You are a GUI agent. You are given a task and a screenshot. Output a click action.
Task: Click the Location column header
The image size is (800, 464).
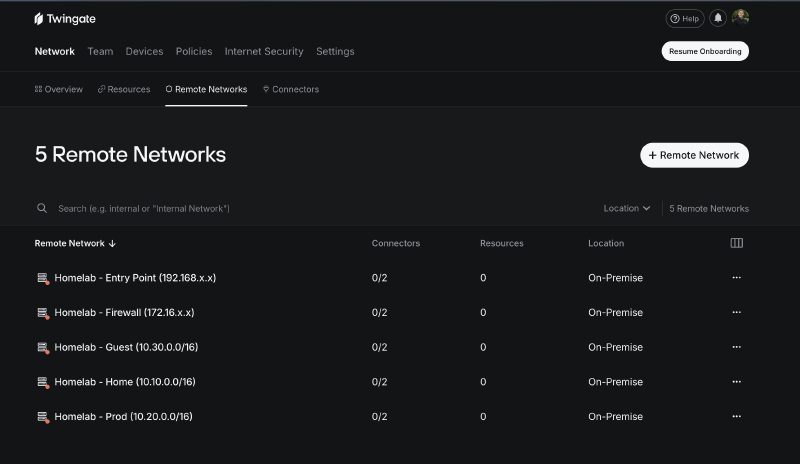pyautogui.click(x=606, y=243)
